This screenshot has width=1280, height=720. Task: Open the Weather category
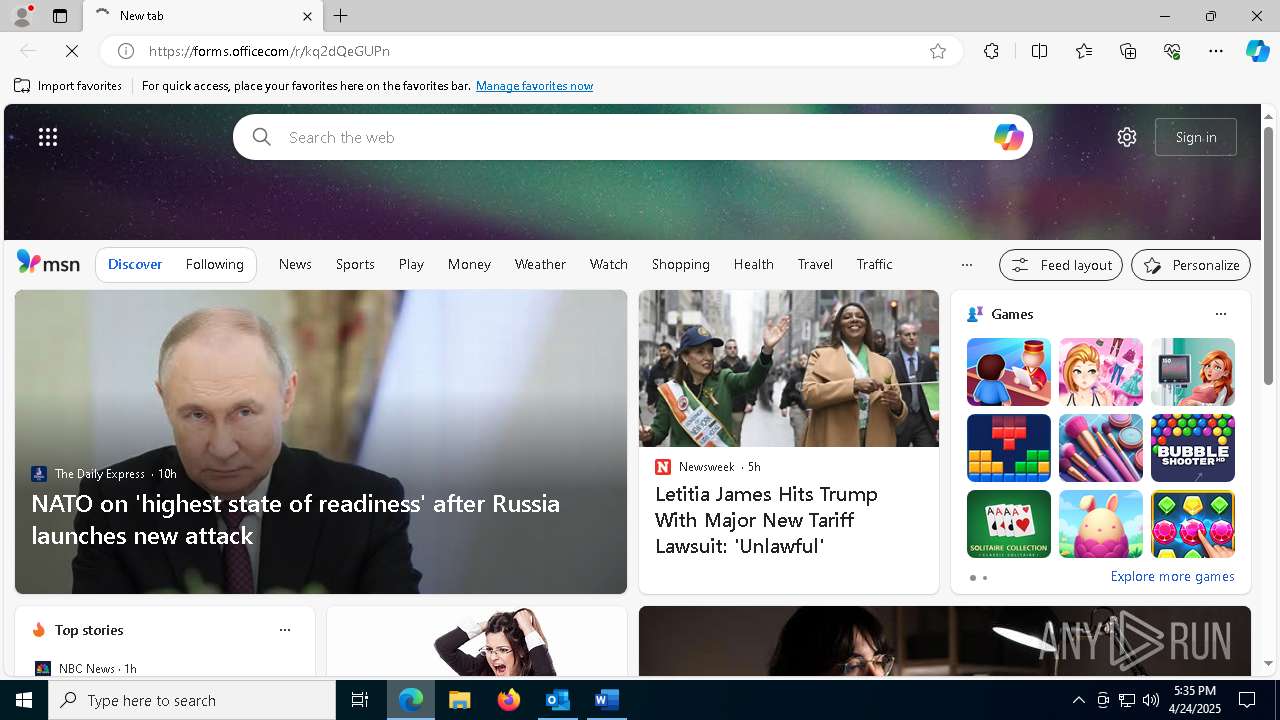(x=540, y=264)
